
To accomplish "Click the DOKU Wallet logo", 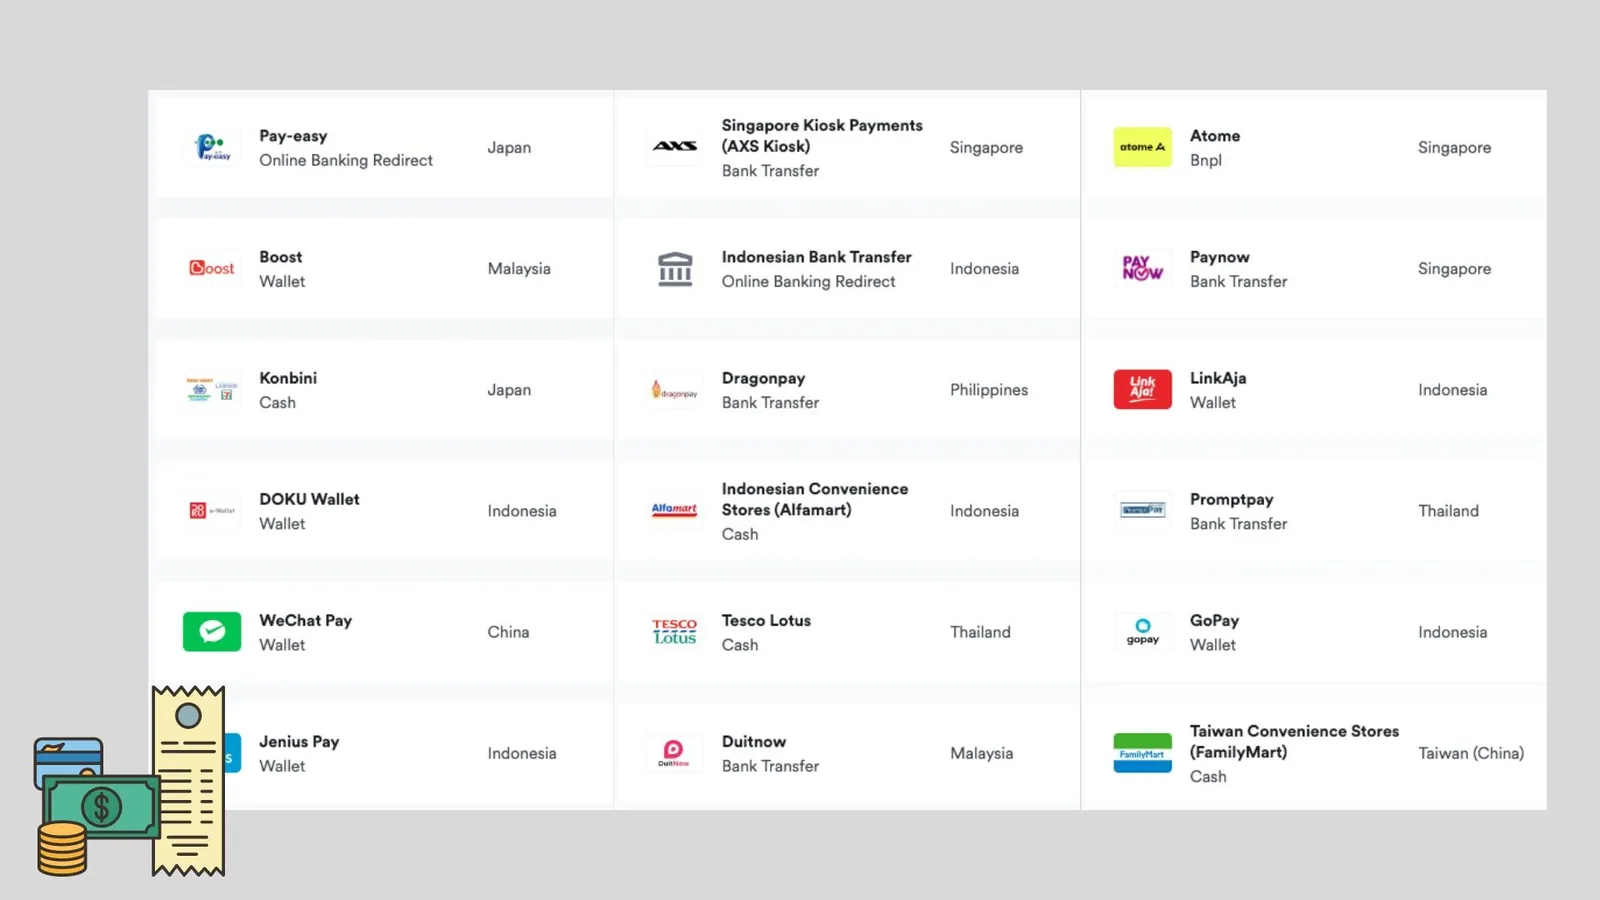I will [212, 510].
